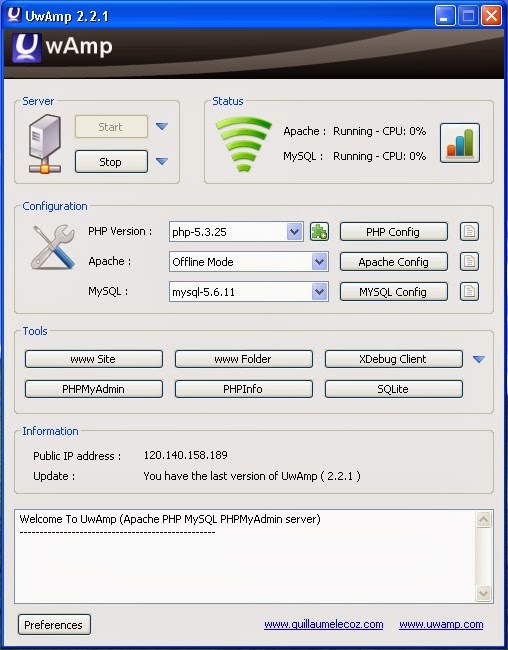This screenshot has width=508, height=650.
Task: Click the public IP address 120.140.158.189
Action: tap(185, 455)
